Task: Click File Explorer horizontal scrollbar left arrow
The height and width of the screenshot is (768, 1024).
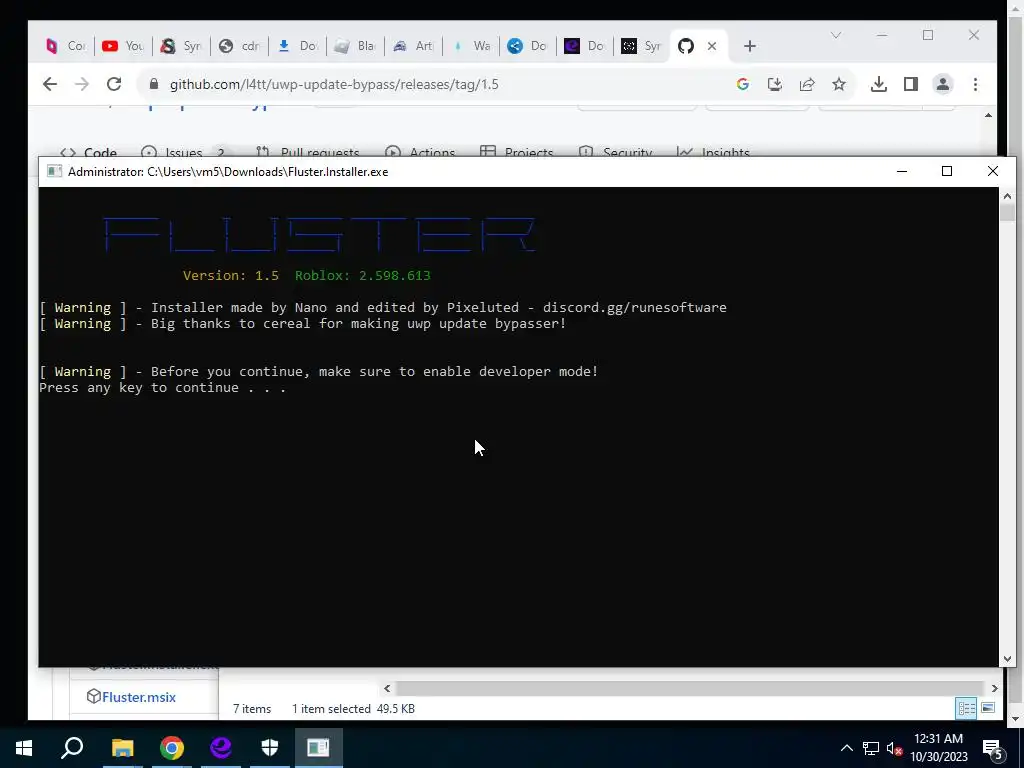Action: 387,688
